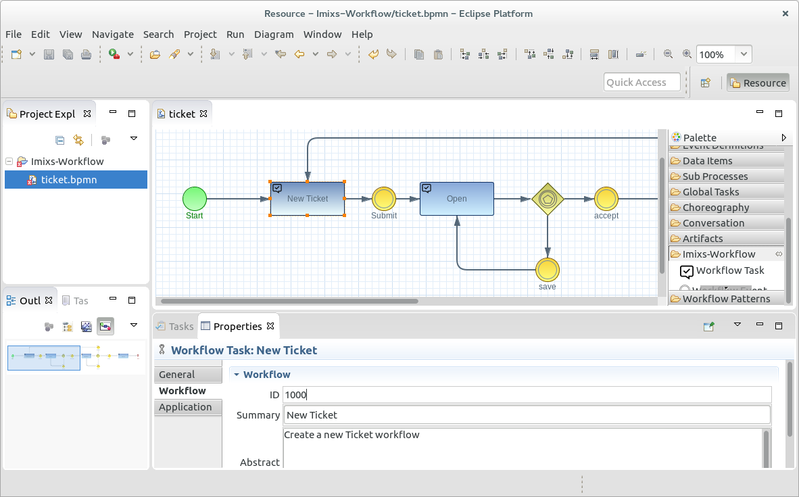Select the Open task box
This screenshot has height=497, width=799.
coord(457,199)
